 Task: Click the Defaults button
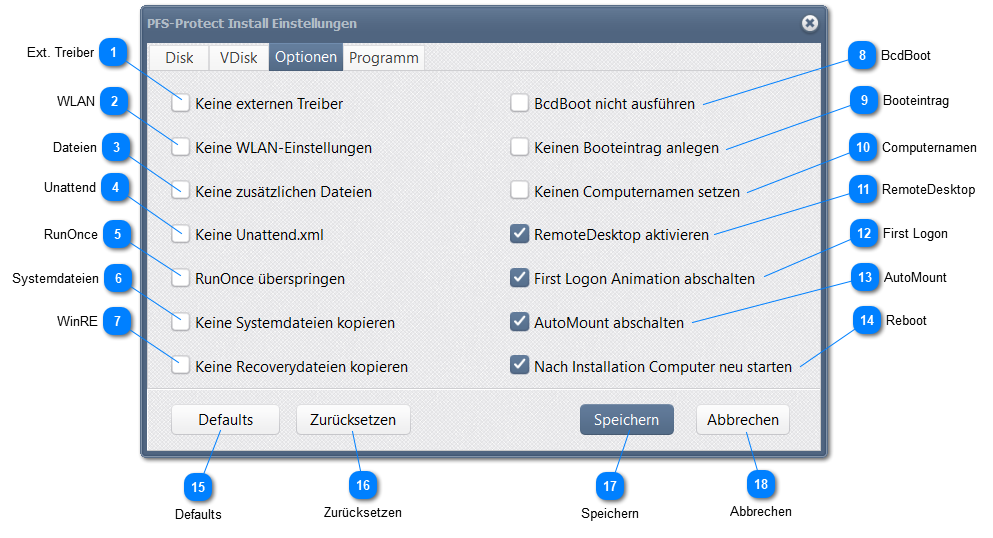point(225,420)
